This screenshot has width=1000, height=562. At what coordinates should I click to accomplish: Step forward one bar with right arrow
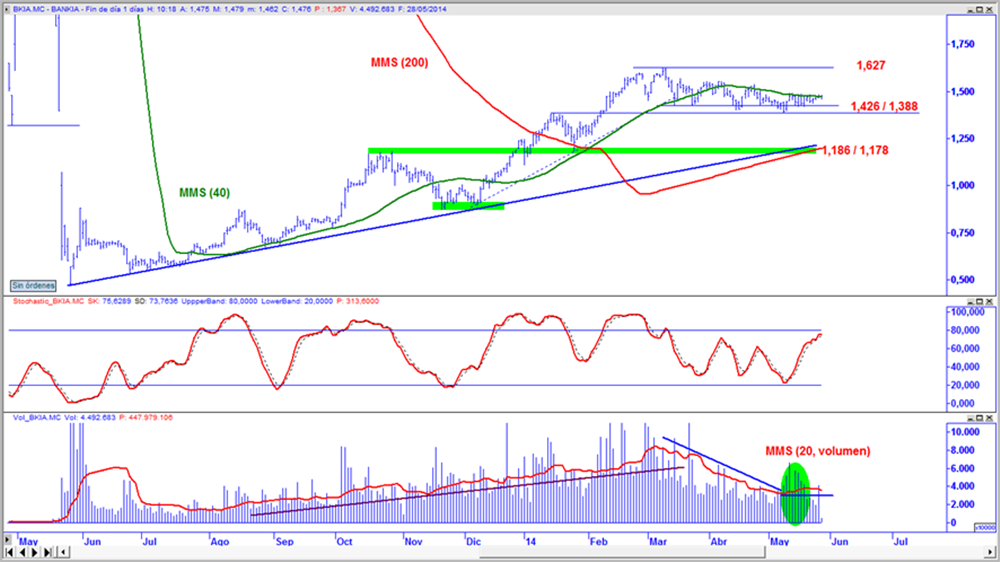[34, 552]
